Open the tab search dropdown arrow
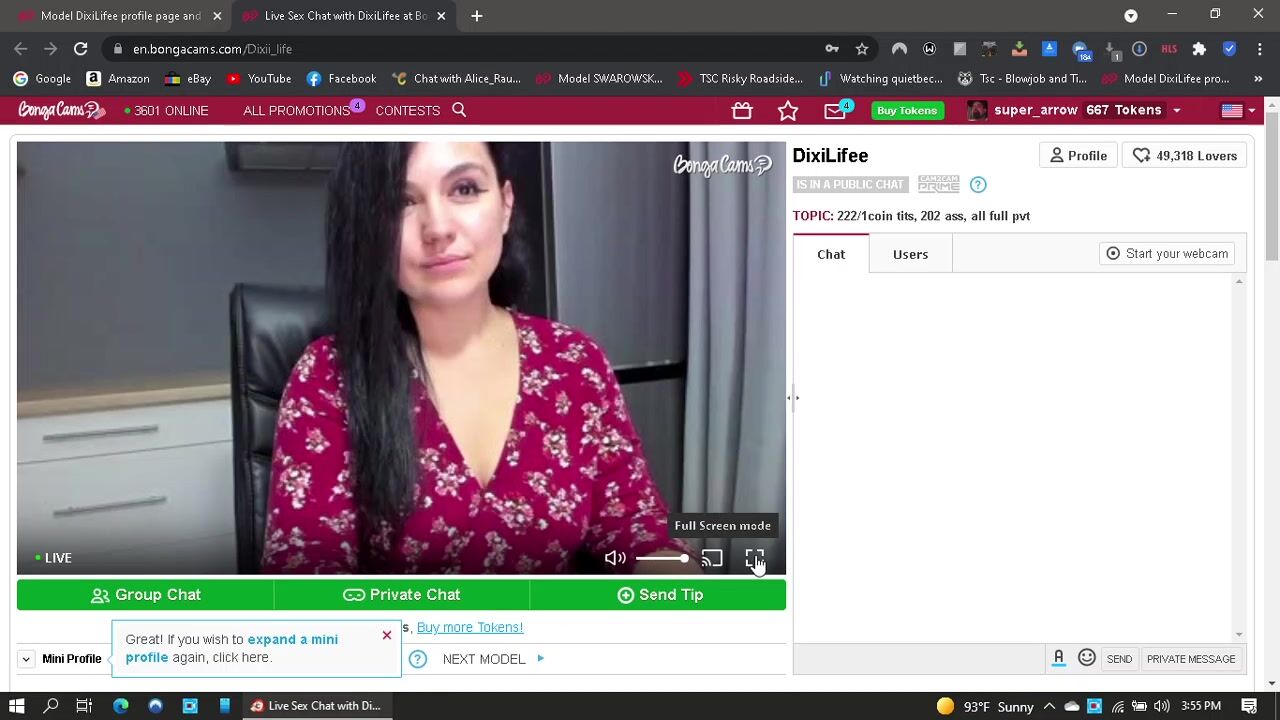This screenshot has width=1280, height=720. coord(1131,16)
